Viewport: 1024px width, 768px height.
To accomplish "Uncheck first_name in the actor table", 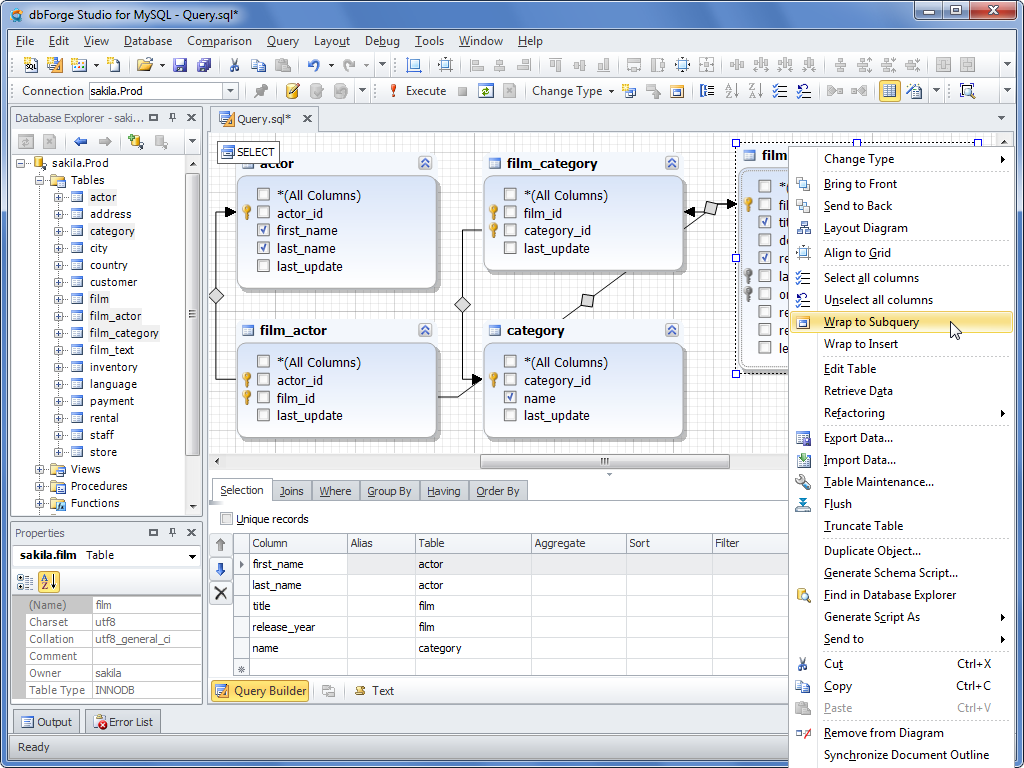I will [x=263, y=231].
